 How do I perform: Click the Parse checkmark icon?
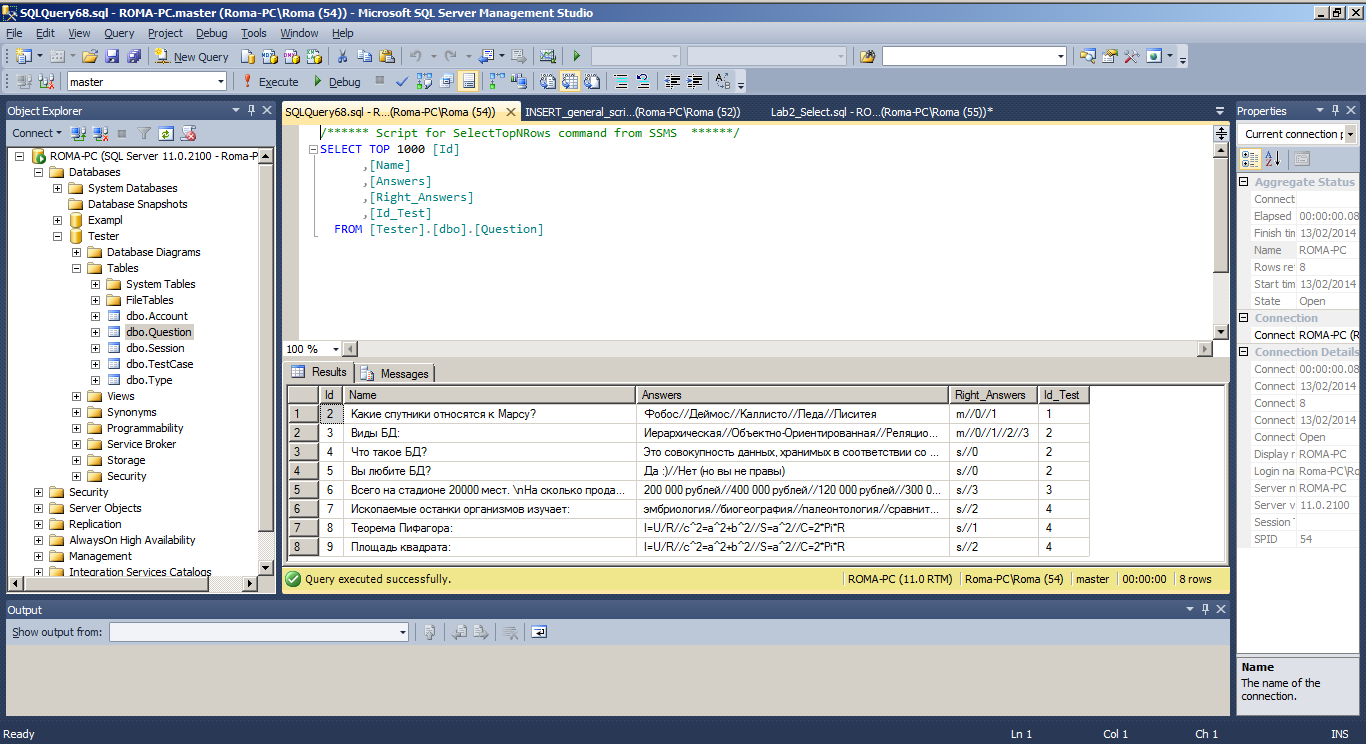401,82
